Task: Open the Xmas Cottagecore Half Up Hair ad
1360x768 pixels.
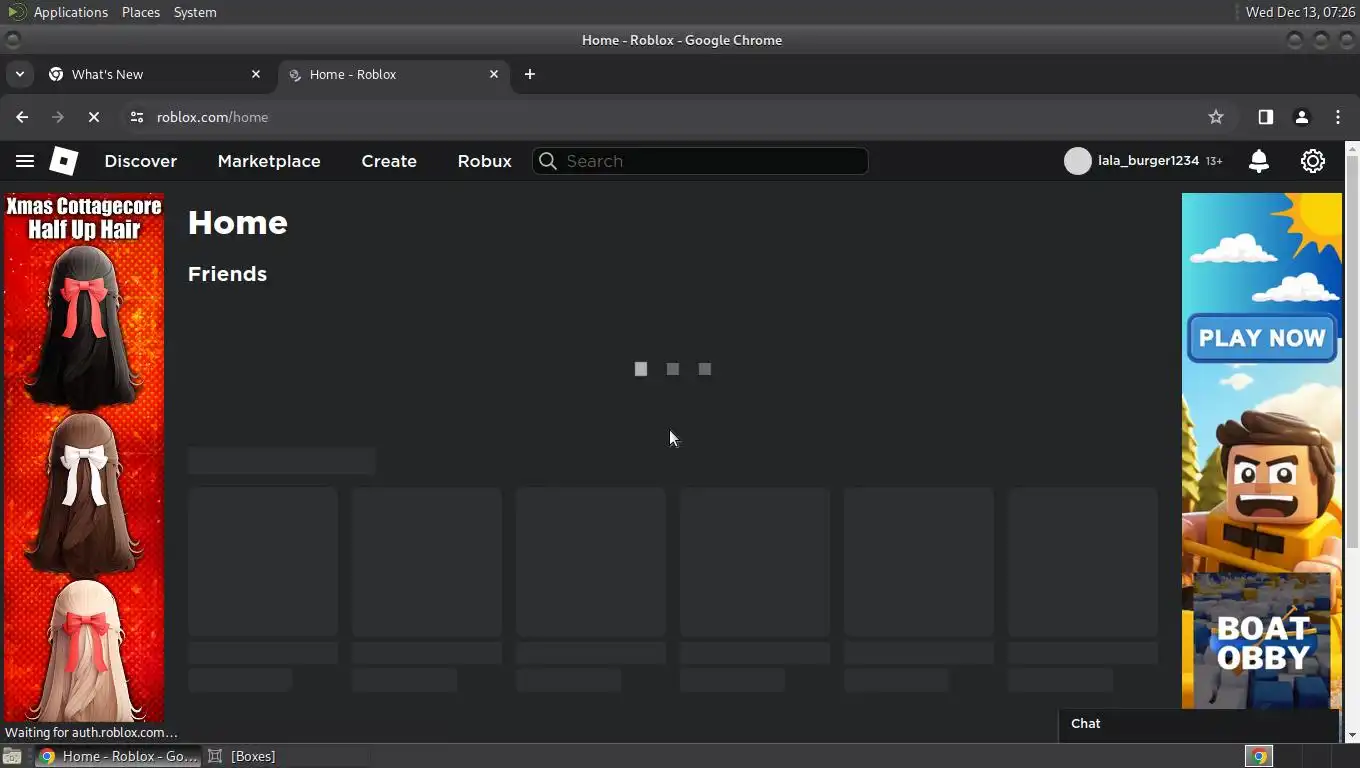Action: (x=84, y=457)
